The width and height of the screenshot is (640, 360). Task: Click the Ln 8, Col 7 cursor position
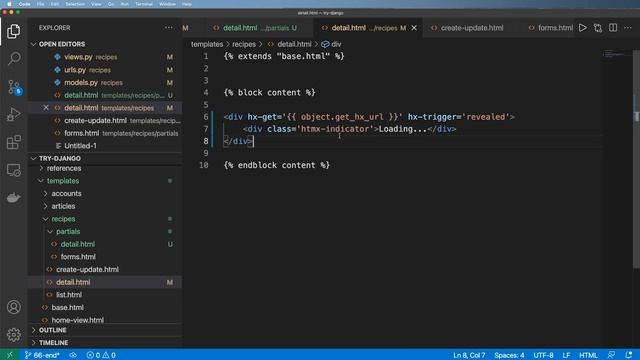[469, 355]
